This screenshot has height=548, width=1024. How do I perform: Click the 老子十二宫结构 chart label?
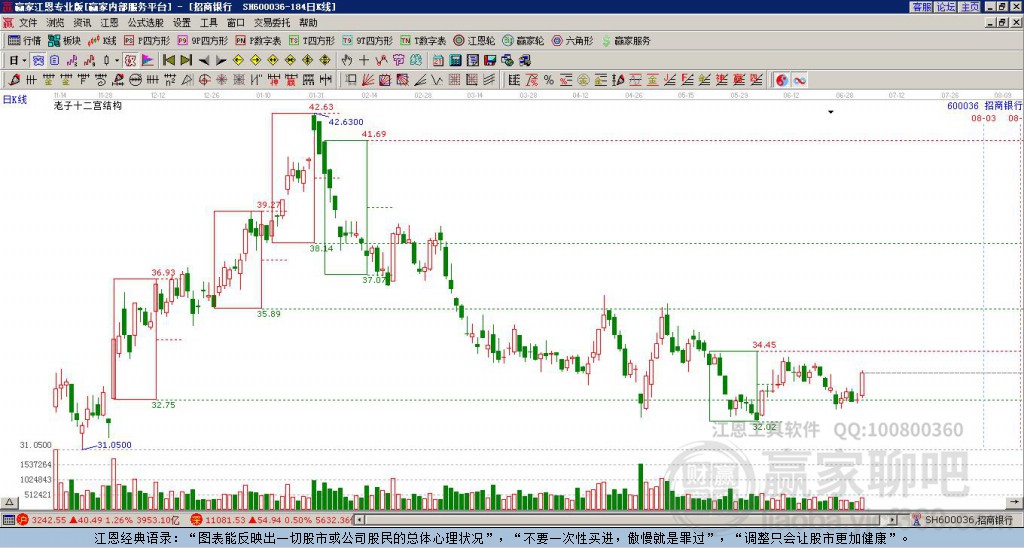(x=88, y=105)
